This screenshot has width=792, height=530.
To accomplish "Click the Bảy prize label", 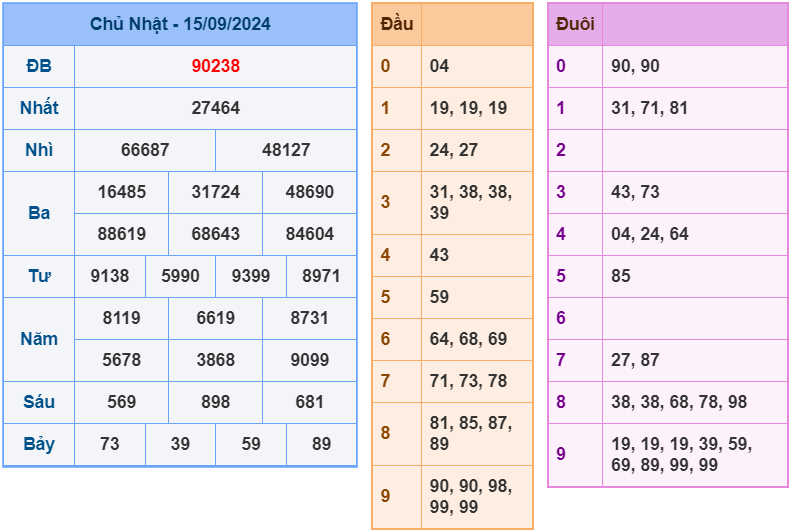I will [x=39, y=444].
